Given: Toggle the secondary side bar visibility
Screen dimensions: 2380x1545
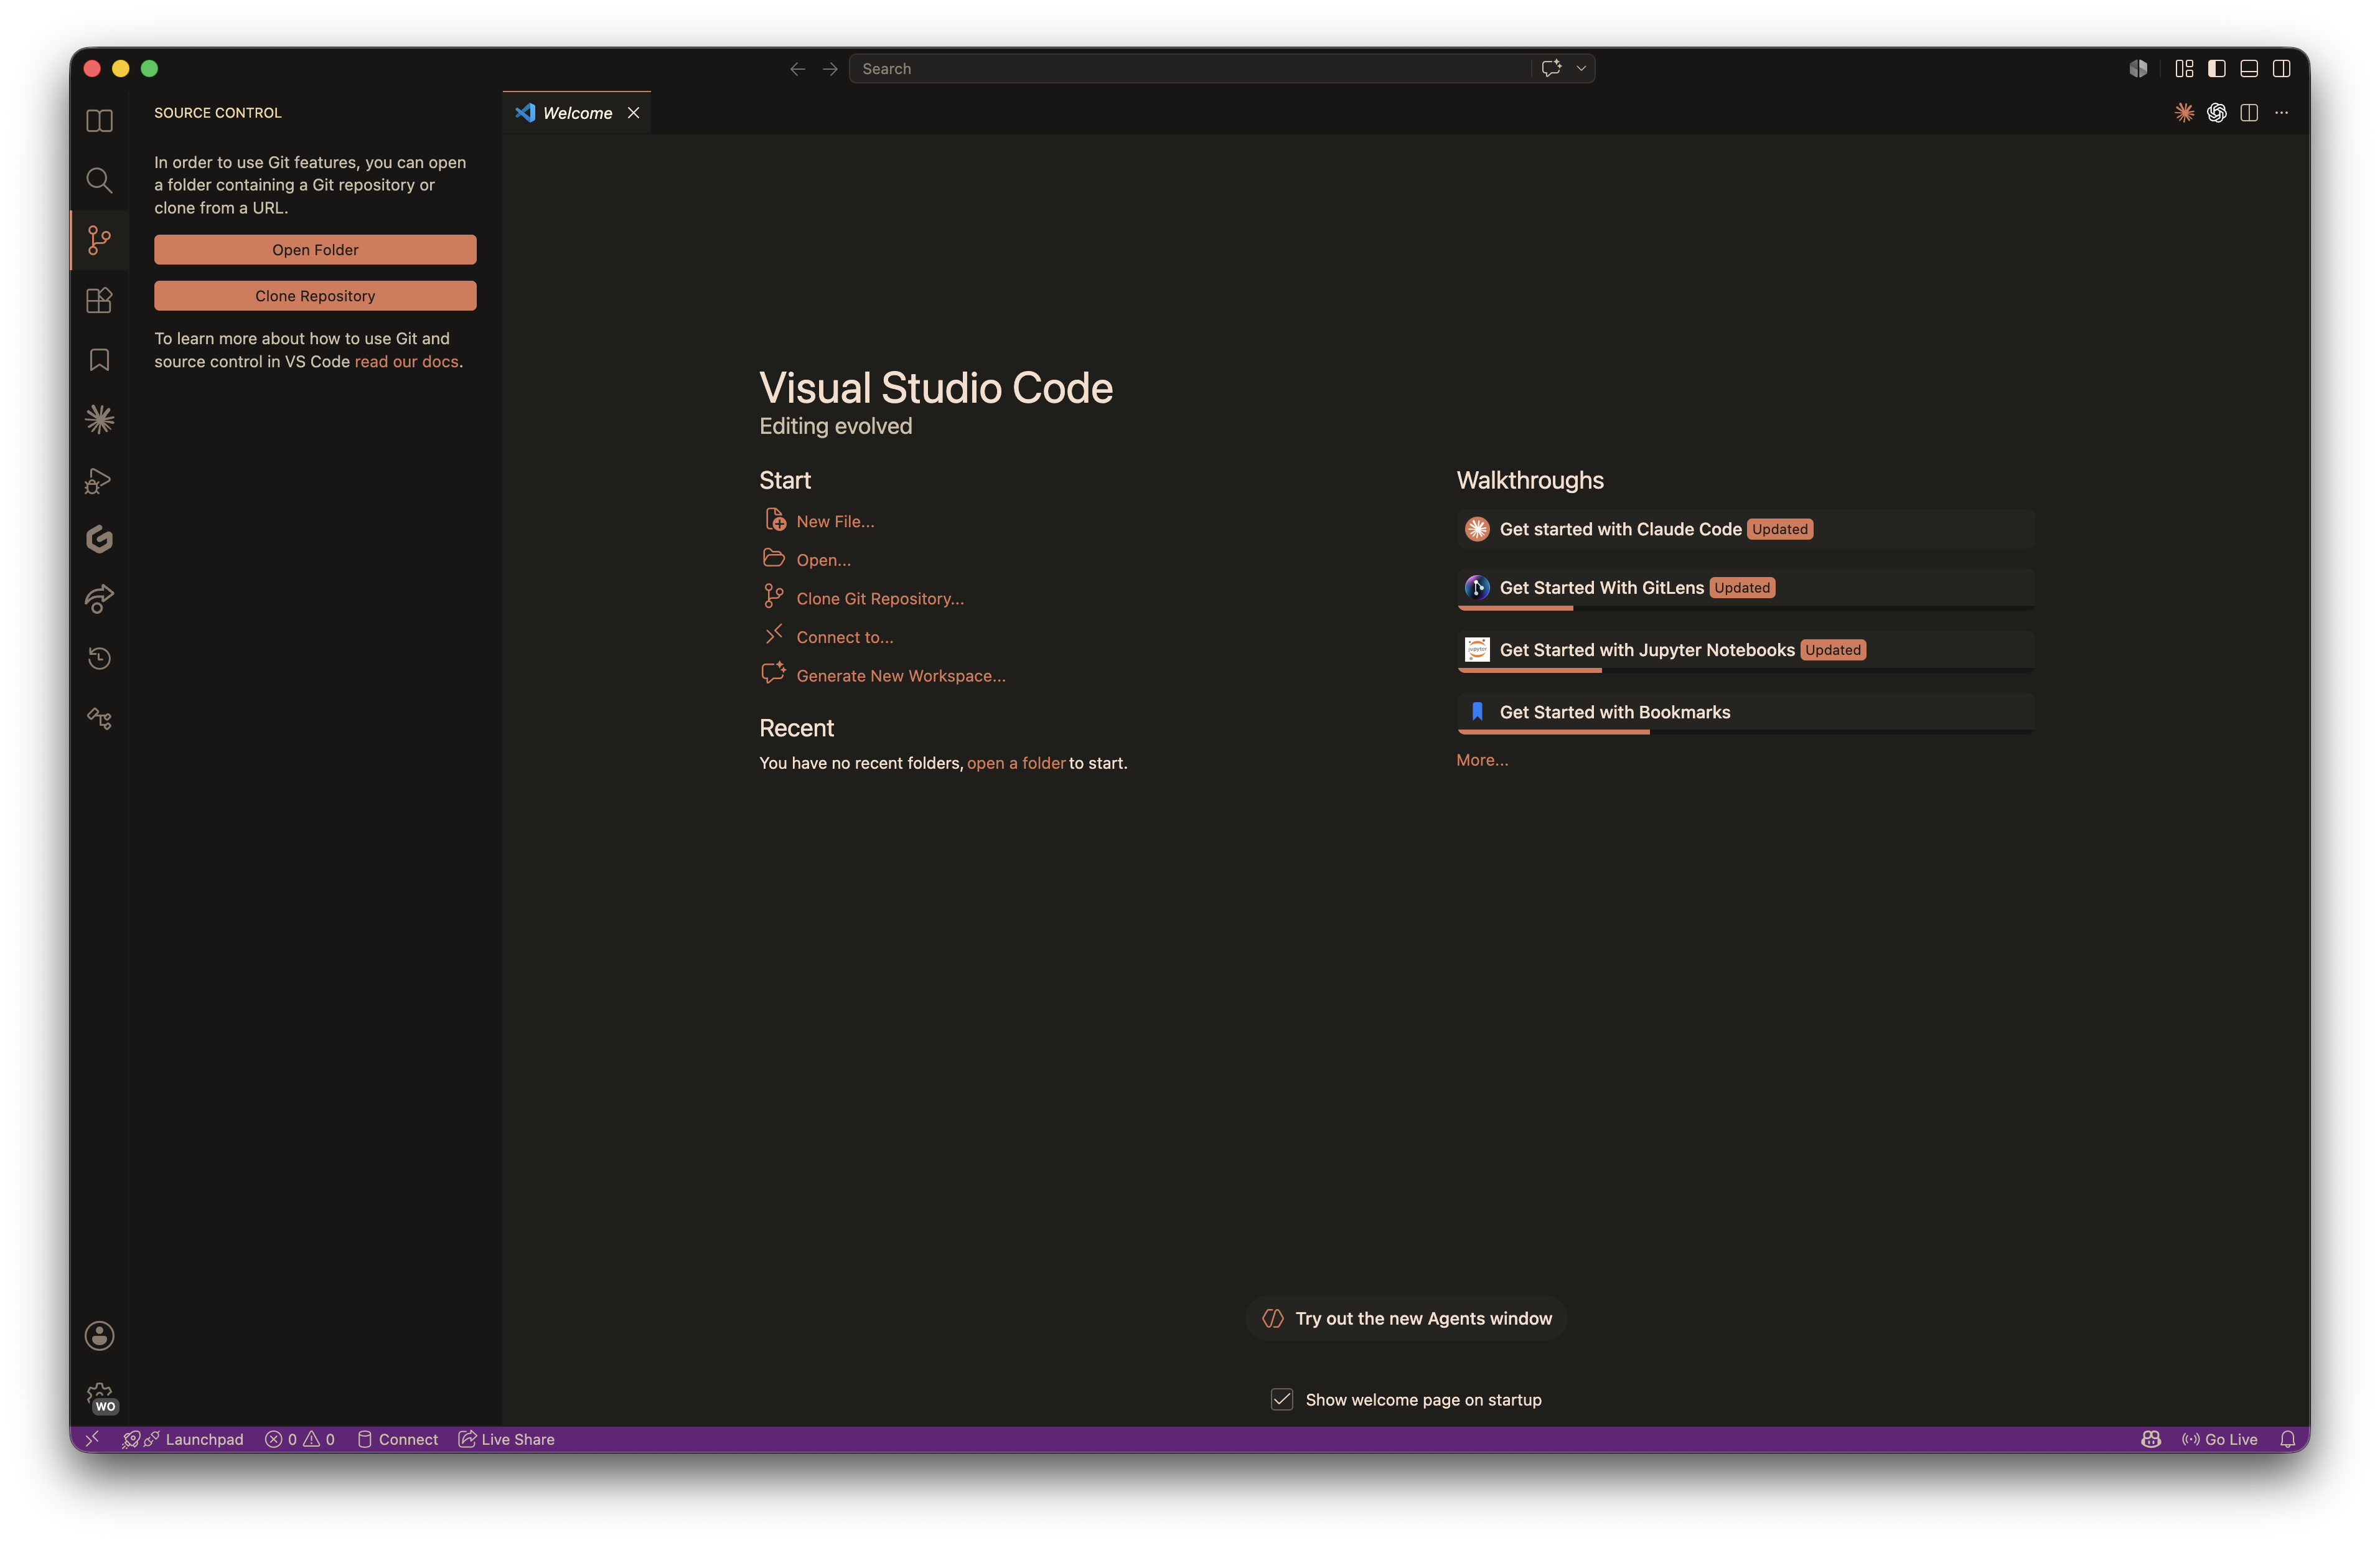Looking at the screenshot, I should click(2281, 68).
